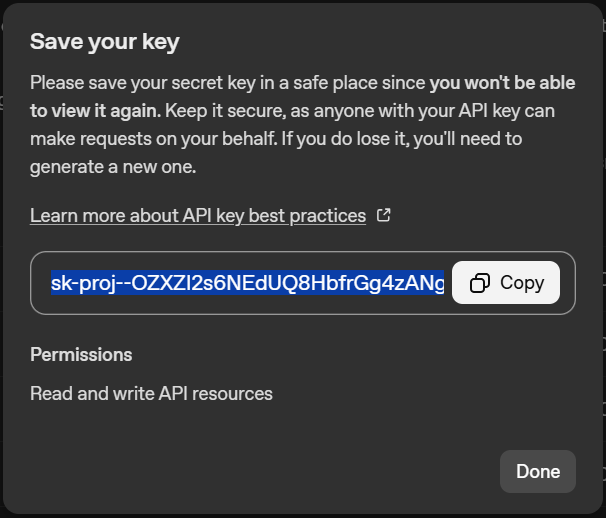Click the end of the visible key string

(x=437, y=283)
